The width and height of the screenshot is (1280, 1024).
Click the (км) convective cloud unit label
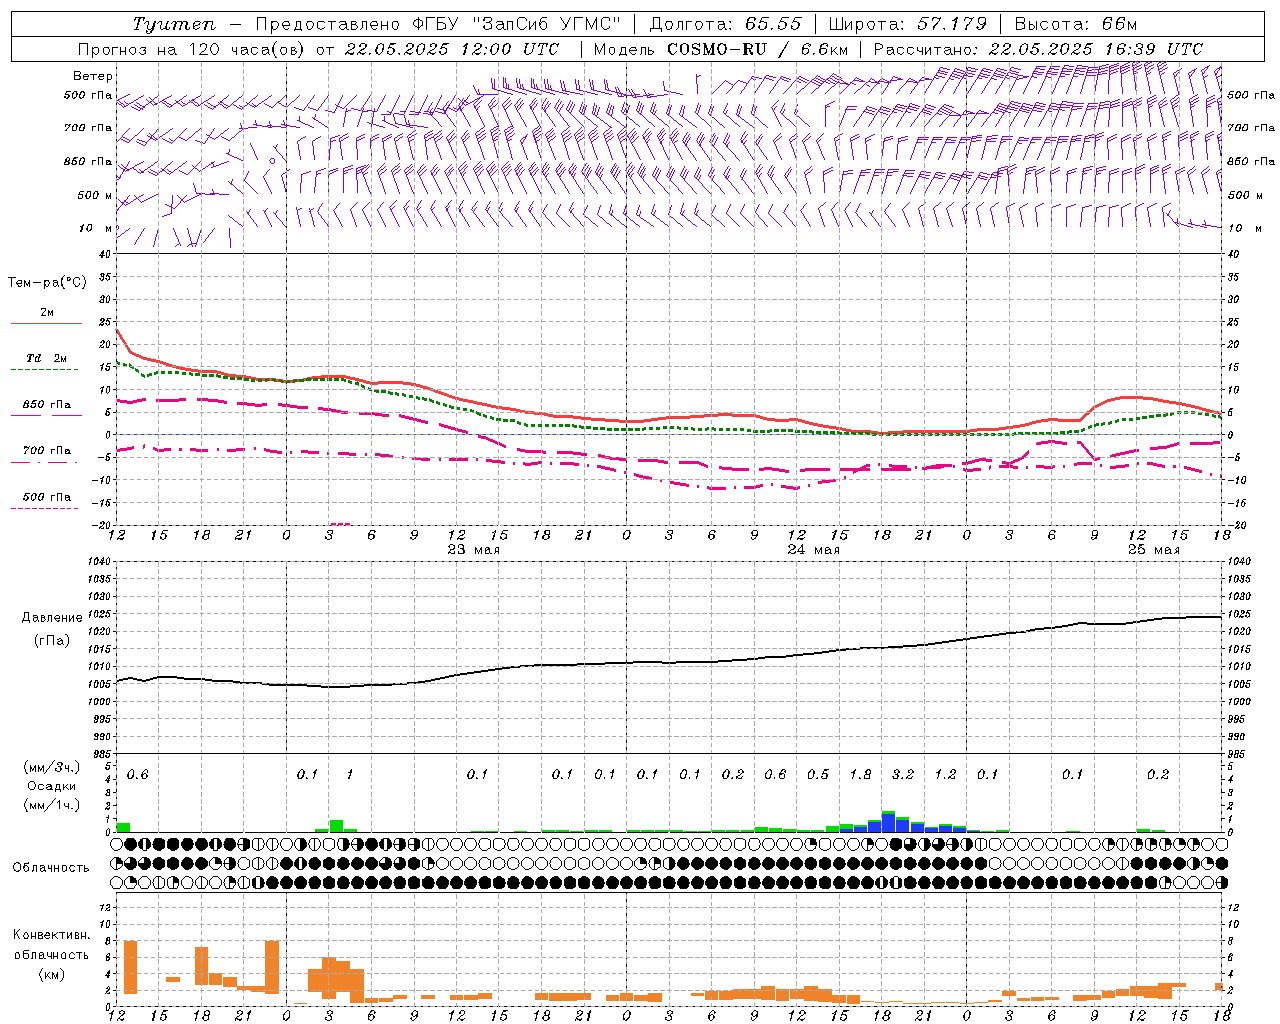tap(51, 974)
